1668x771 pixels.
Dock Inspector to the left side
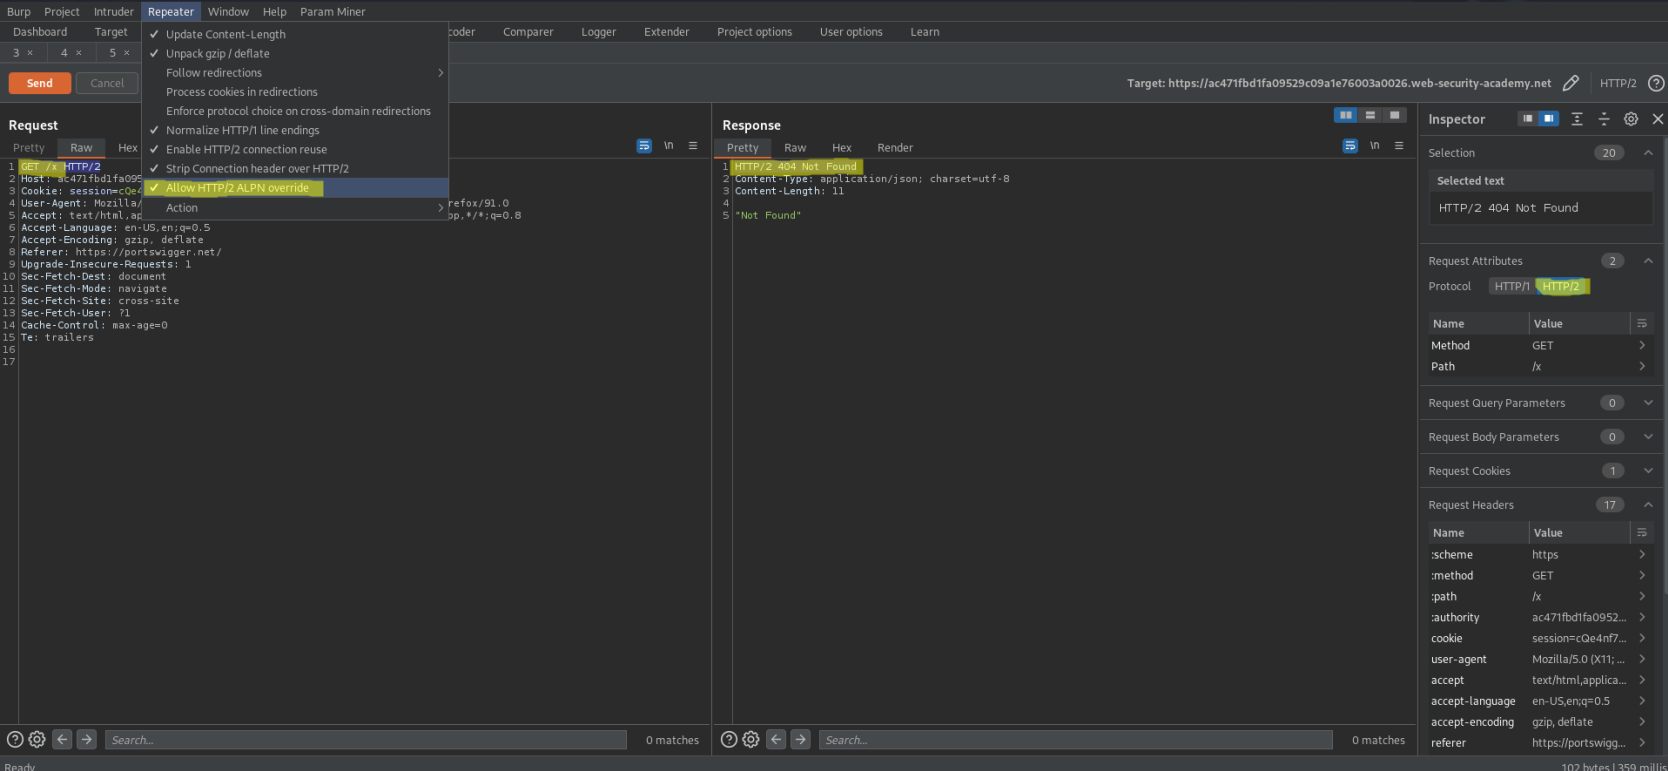click(1527, 119)
